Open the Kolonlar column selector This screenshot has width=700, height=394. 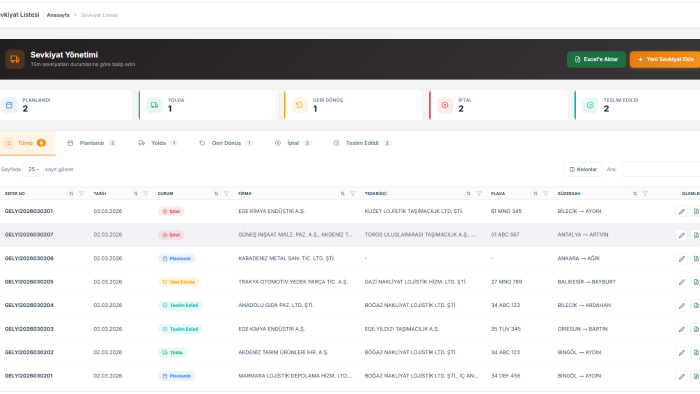[583, 169]
